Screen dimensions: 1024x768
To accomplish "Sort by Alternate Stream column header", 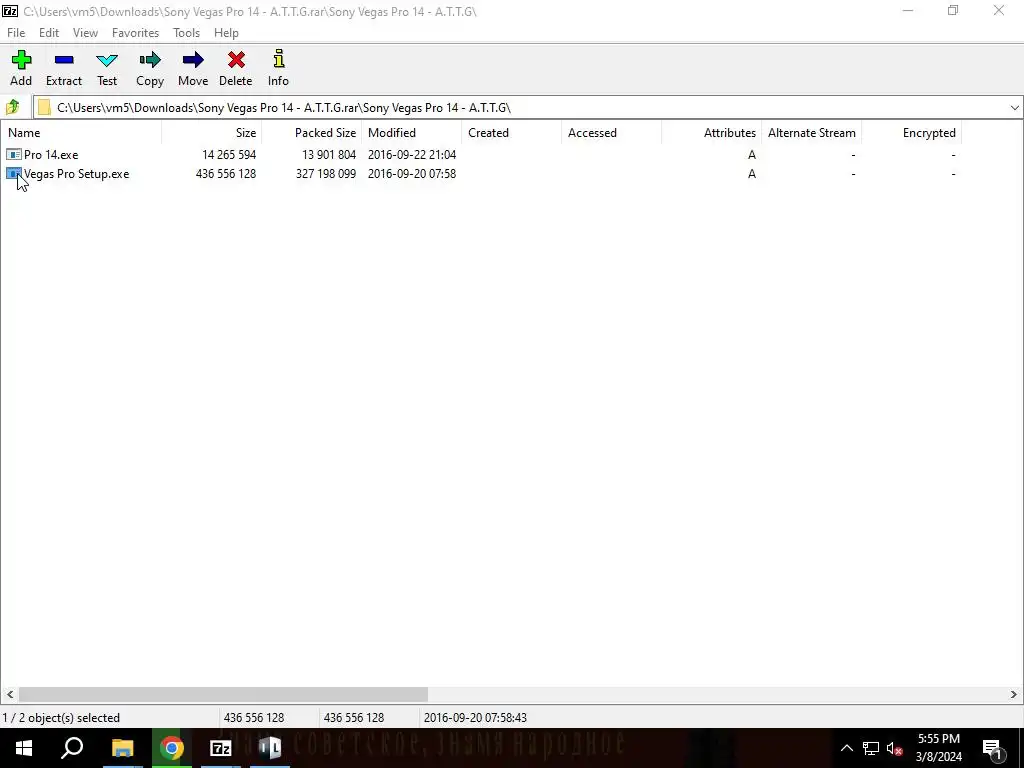I will click(812, 133).
